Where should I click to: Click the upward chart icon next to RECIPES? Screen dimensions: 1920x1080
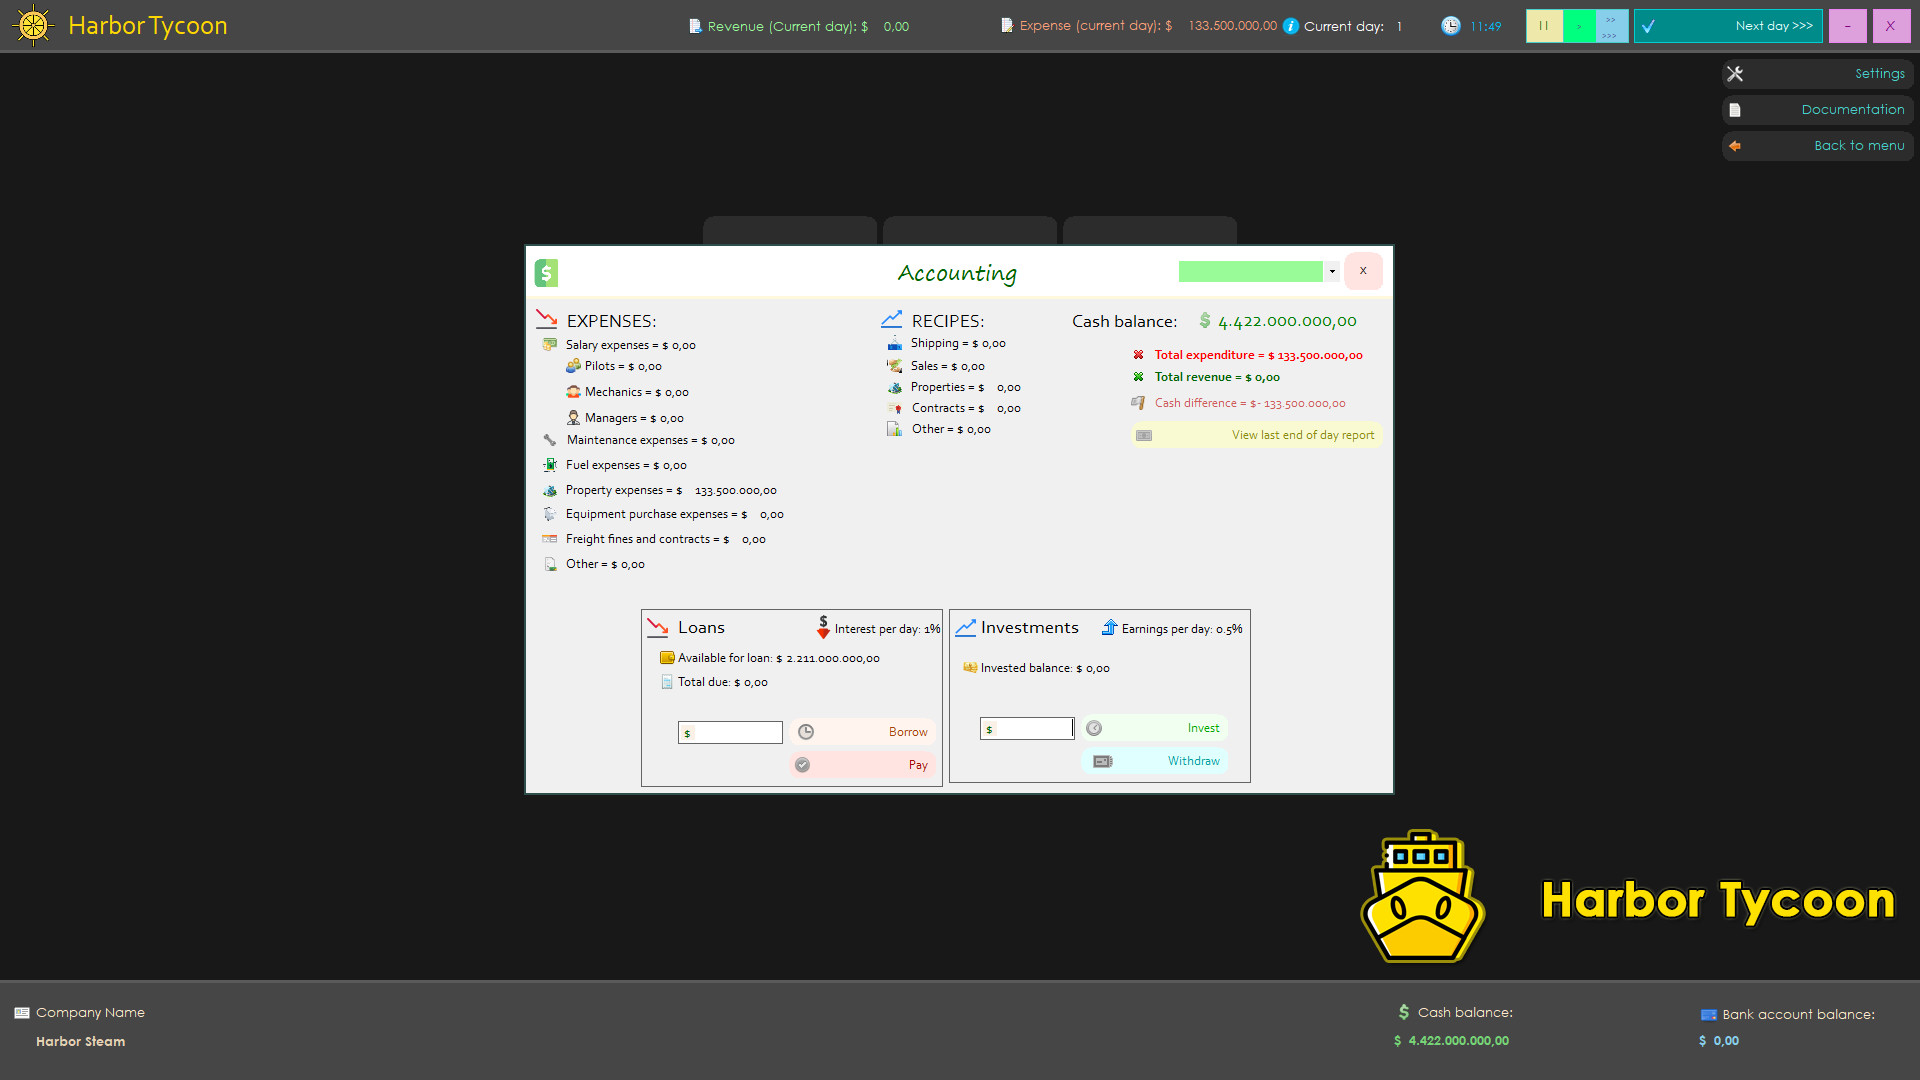click(891, 319)
